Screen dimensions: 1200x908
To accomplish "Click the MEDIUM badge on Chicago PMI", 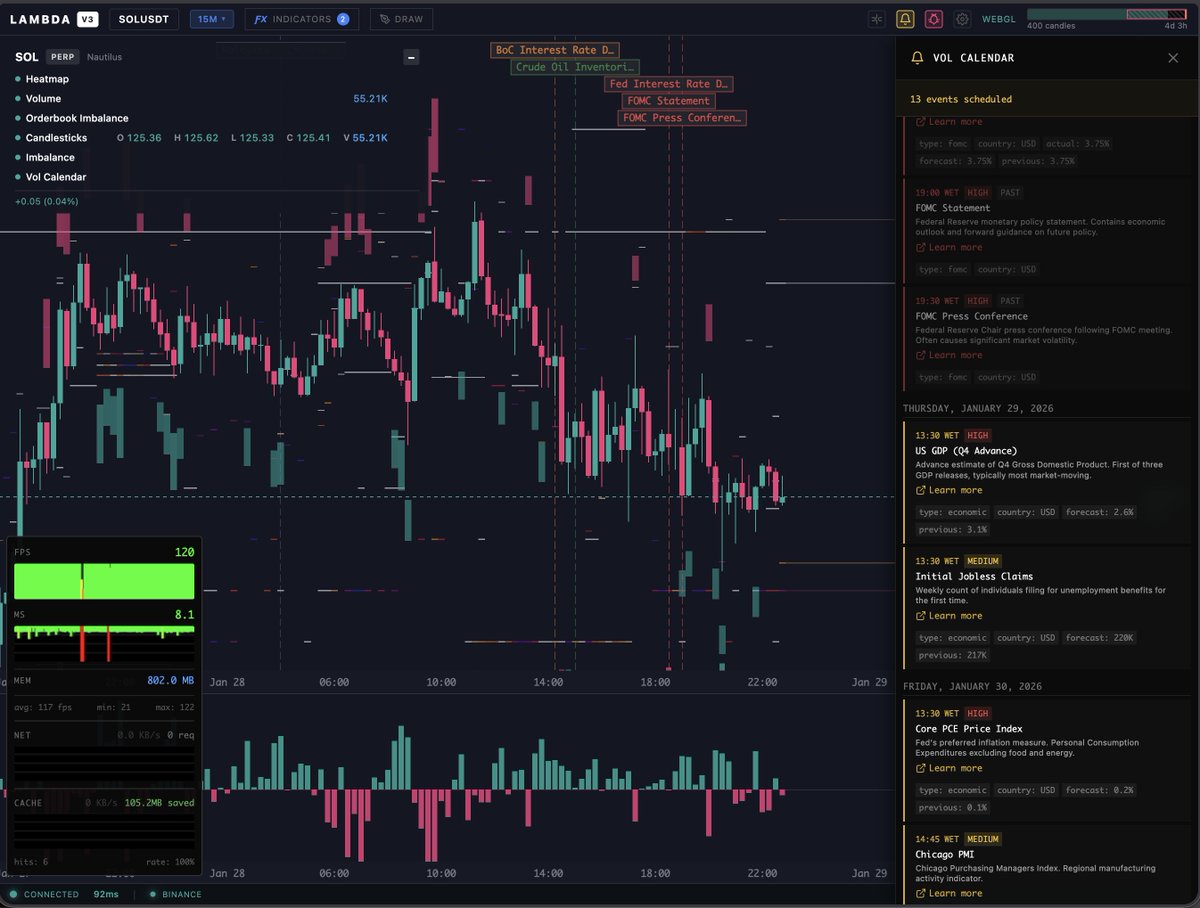I will (984, 839).
